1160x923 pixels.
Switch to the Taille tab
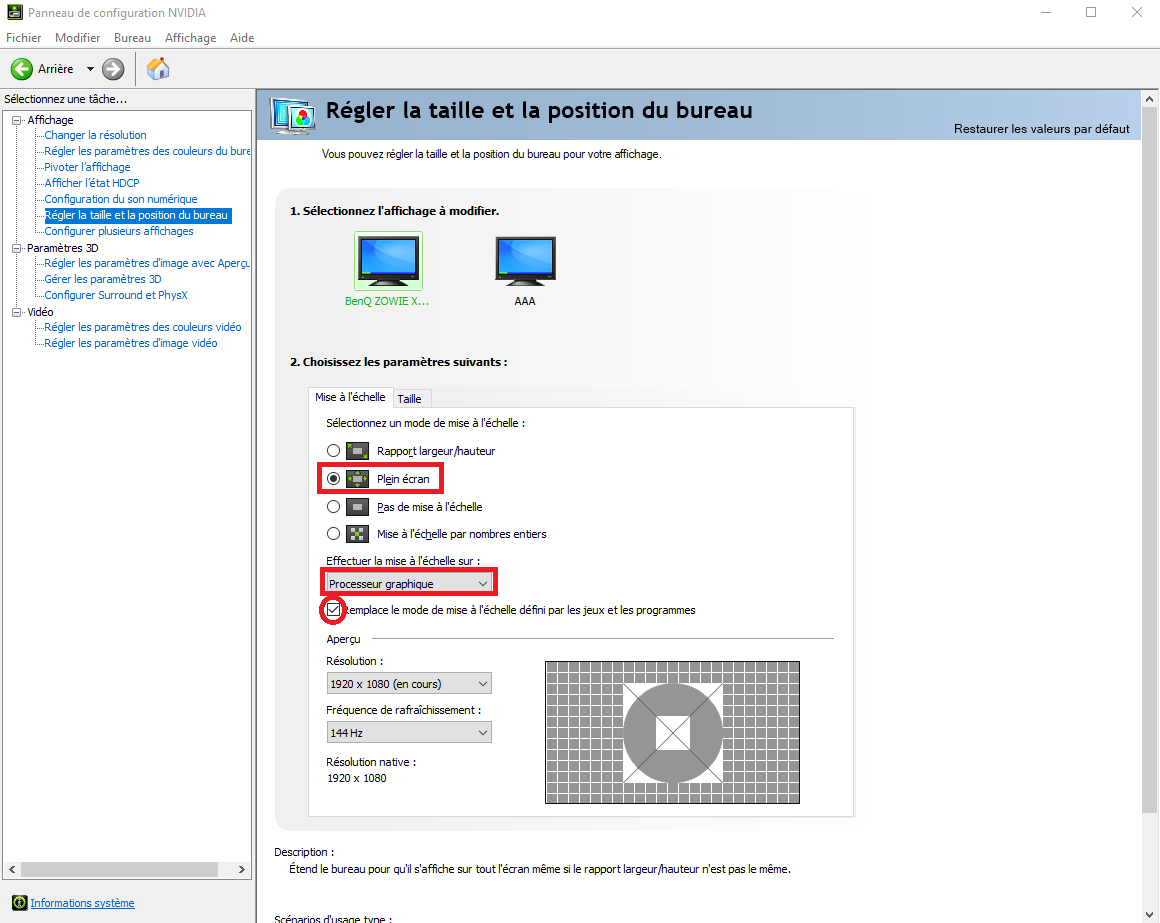(x=410, y=399)
